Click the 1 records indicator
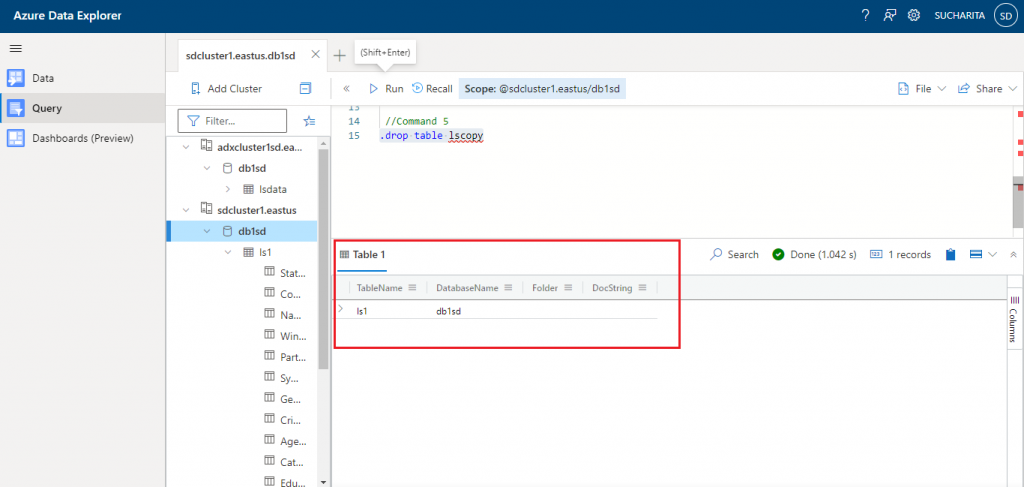This screenshot has width=1024, height=487. 901,255
